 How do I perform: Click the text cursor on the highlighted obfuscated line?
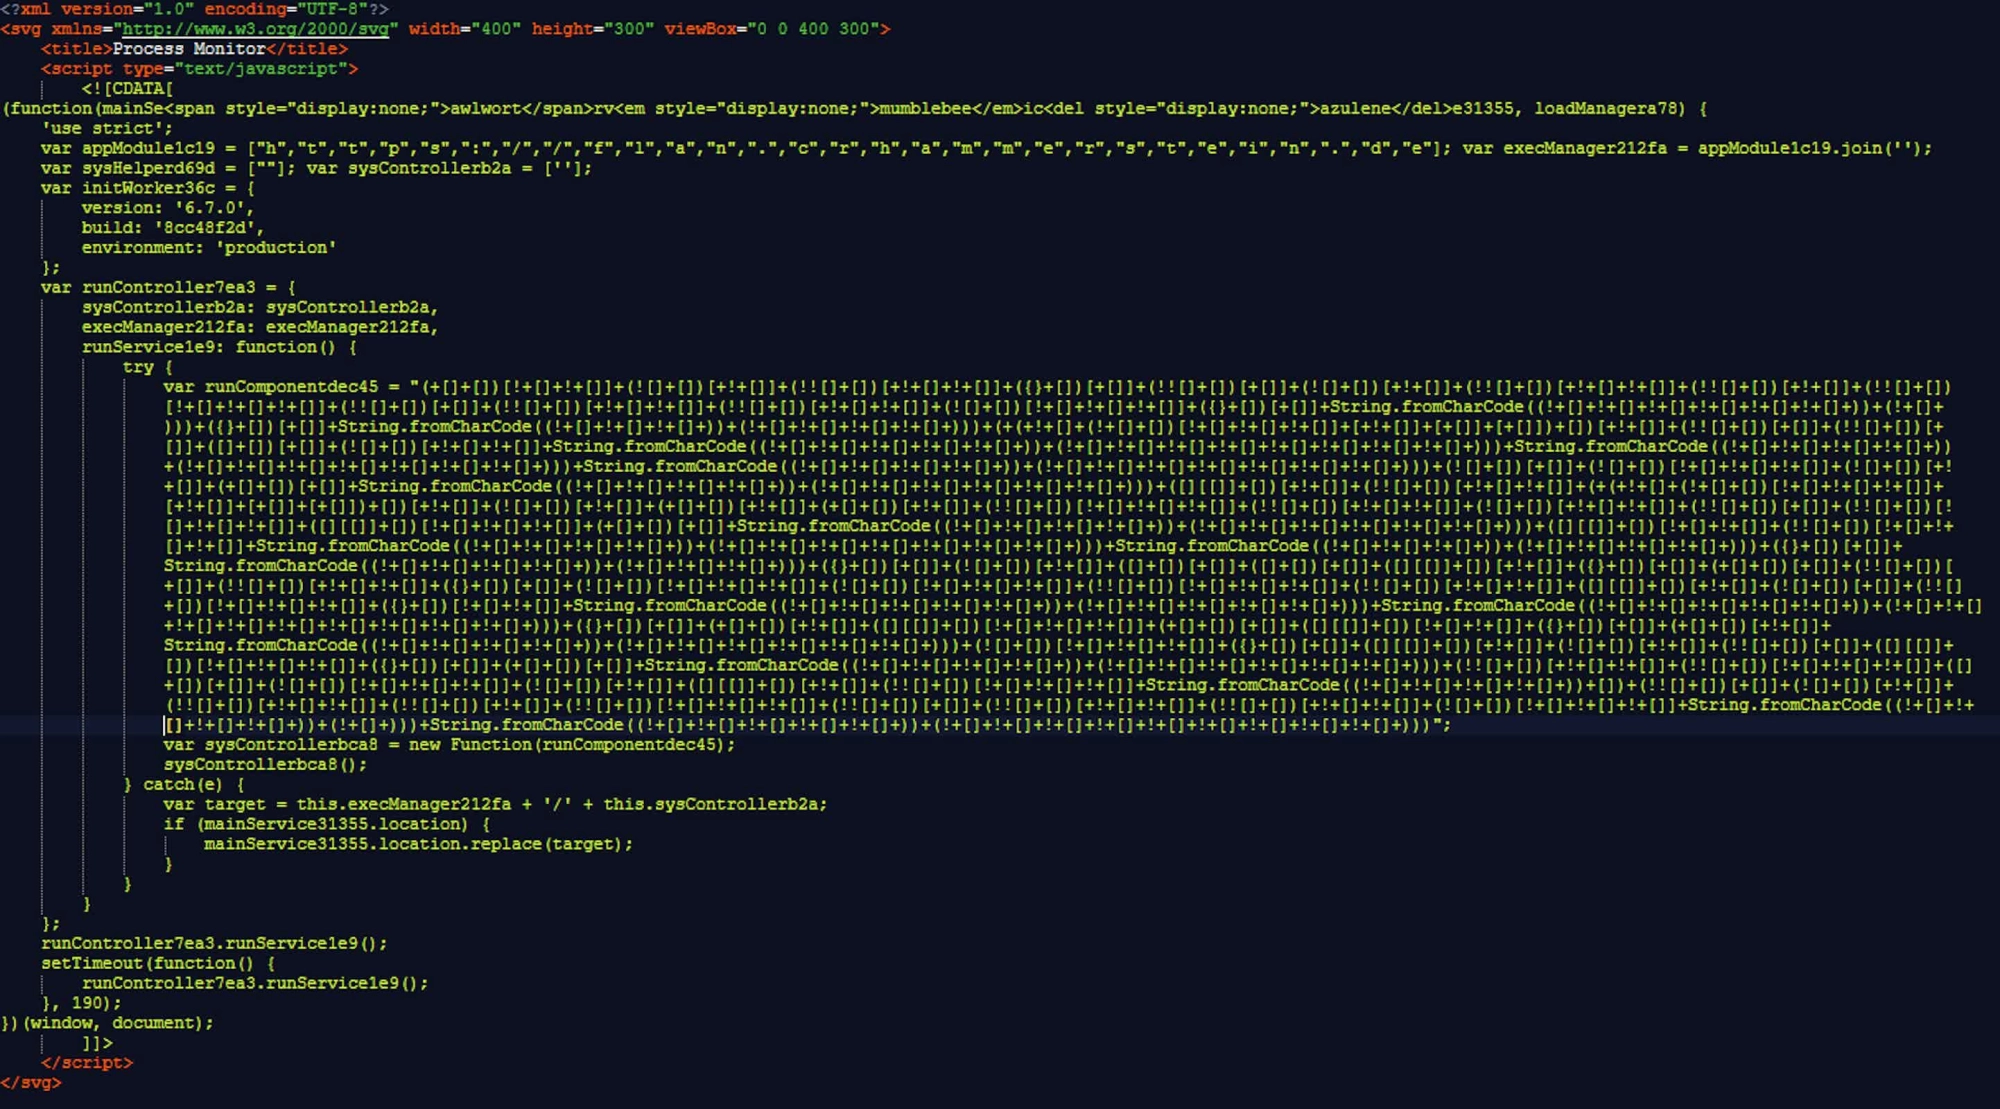165,725
